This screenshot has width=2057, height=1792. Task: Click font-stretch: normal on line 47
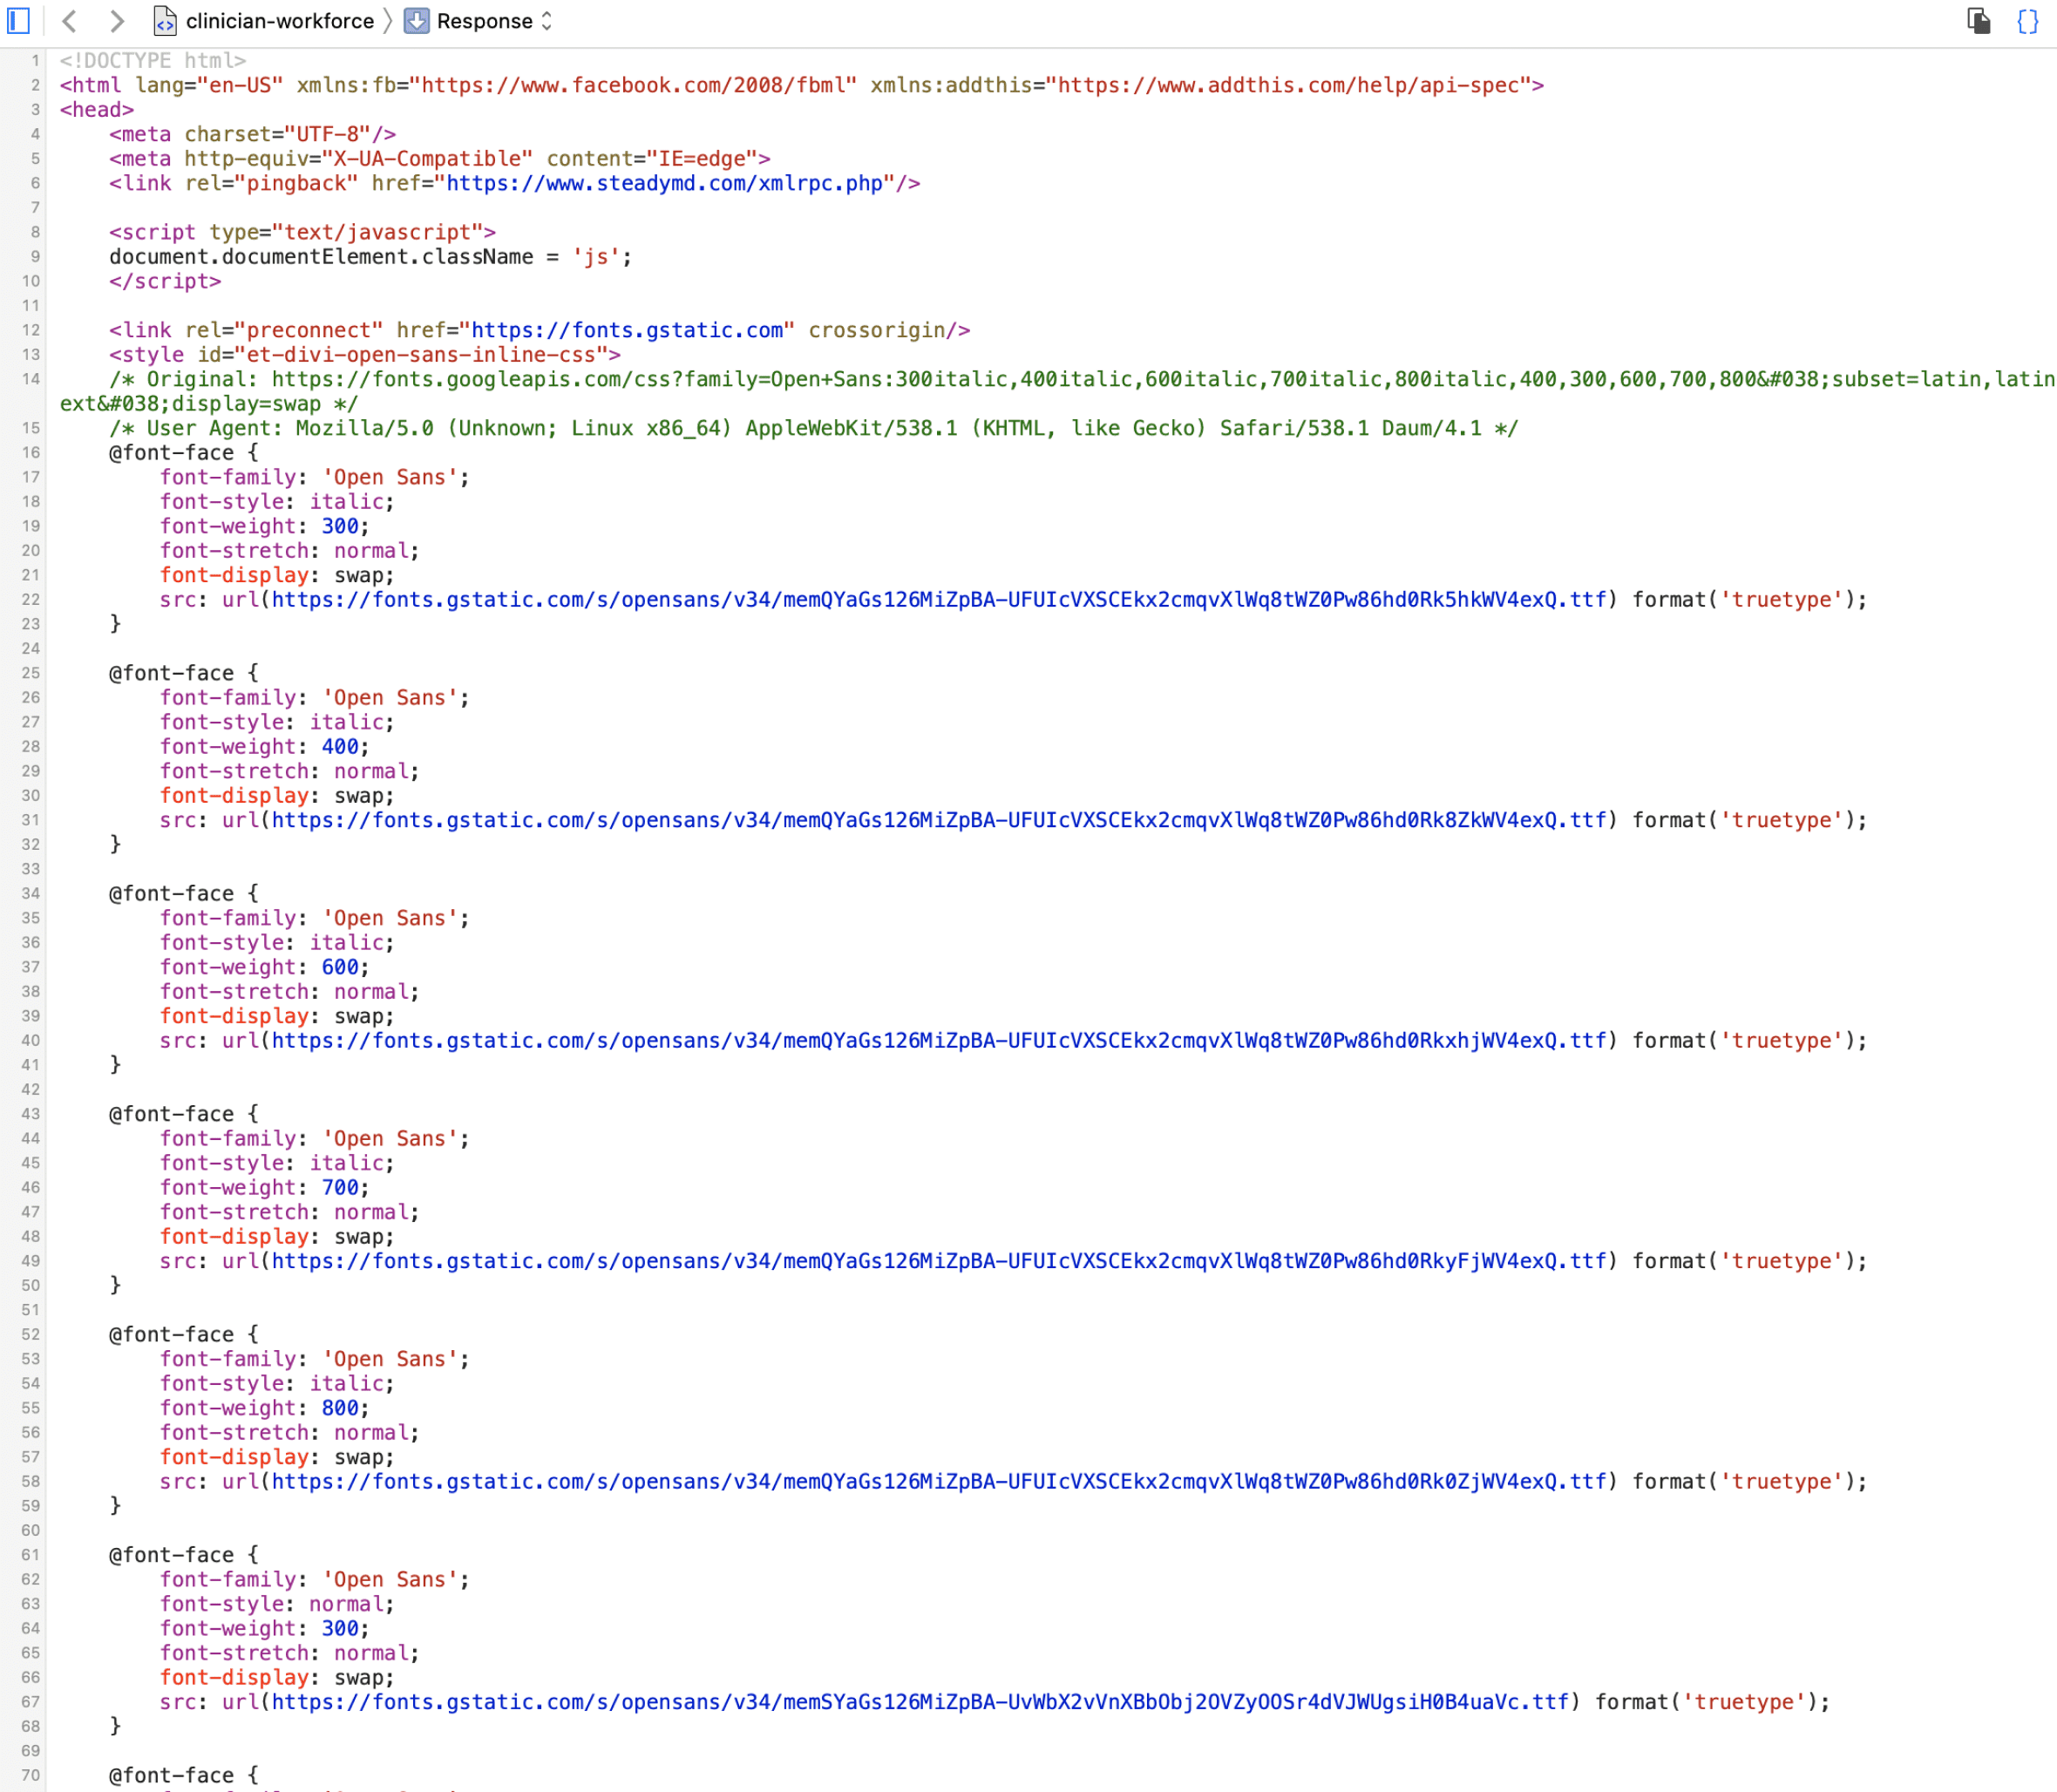pyautogui.click(x=290, y=1212)
